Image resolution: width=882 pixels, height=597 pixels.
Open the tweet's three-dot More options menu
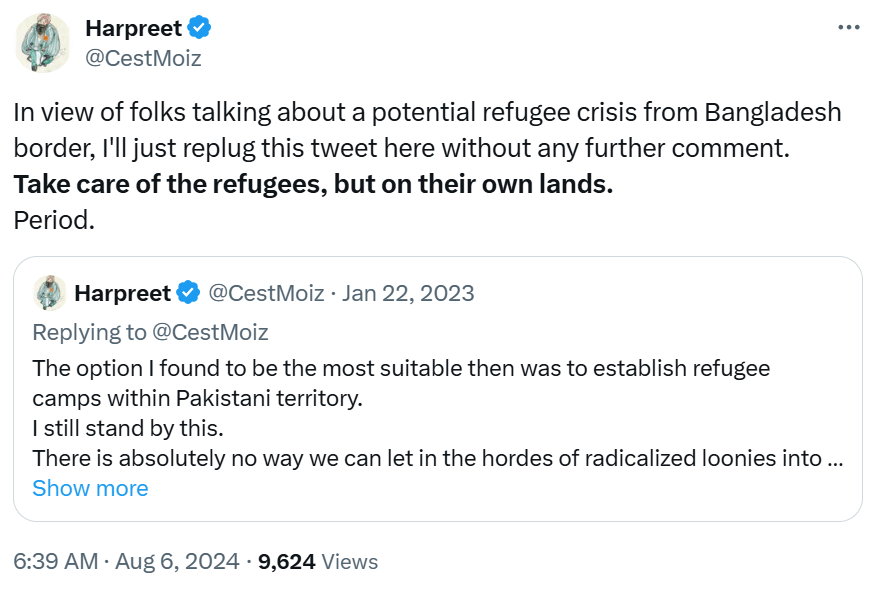[x=848, y=27]
